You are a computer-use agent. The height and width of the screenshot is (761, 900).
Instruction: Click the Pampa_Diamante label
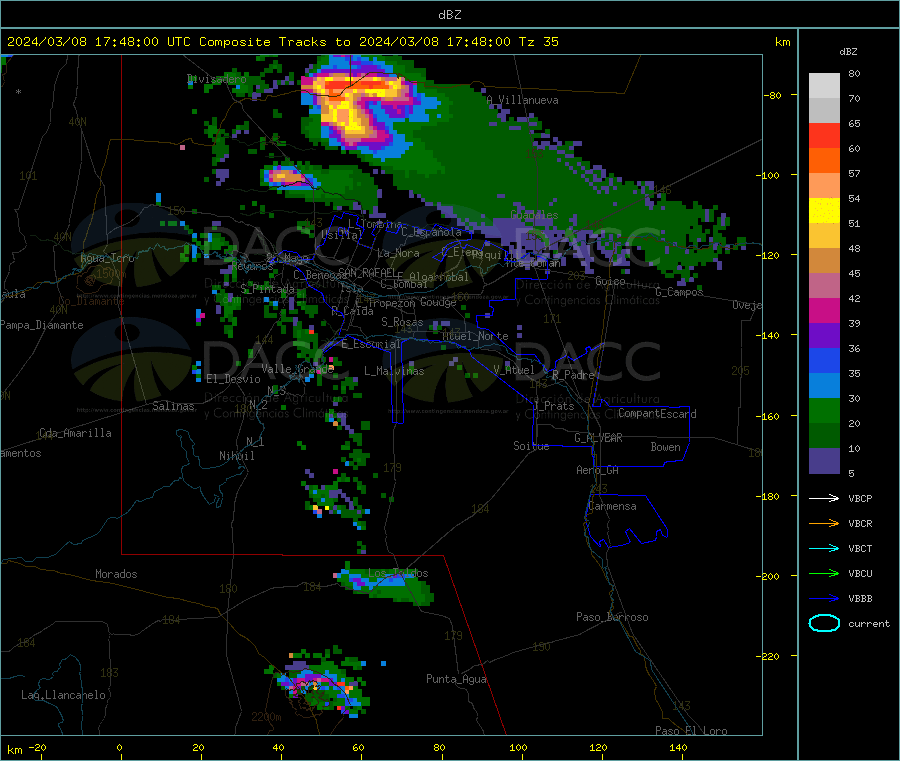coord(41,325)
